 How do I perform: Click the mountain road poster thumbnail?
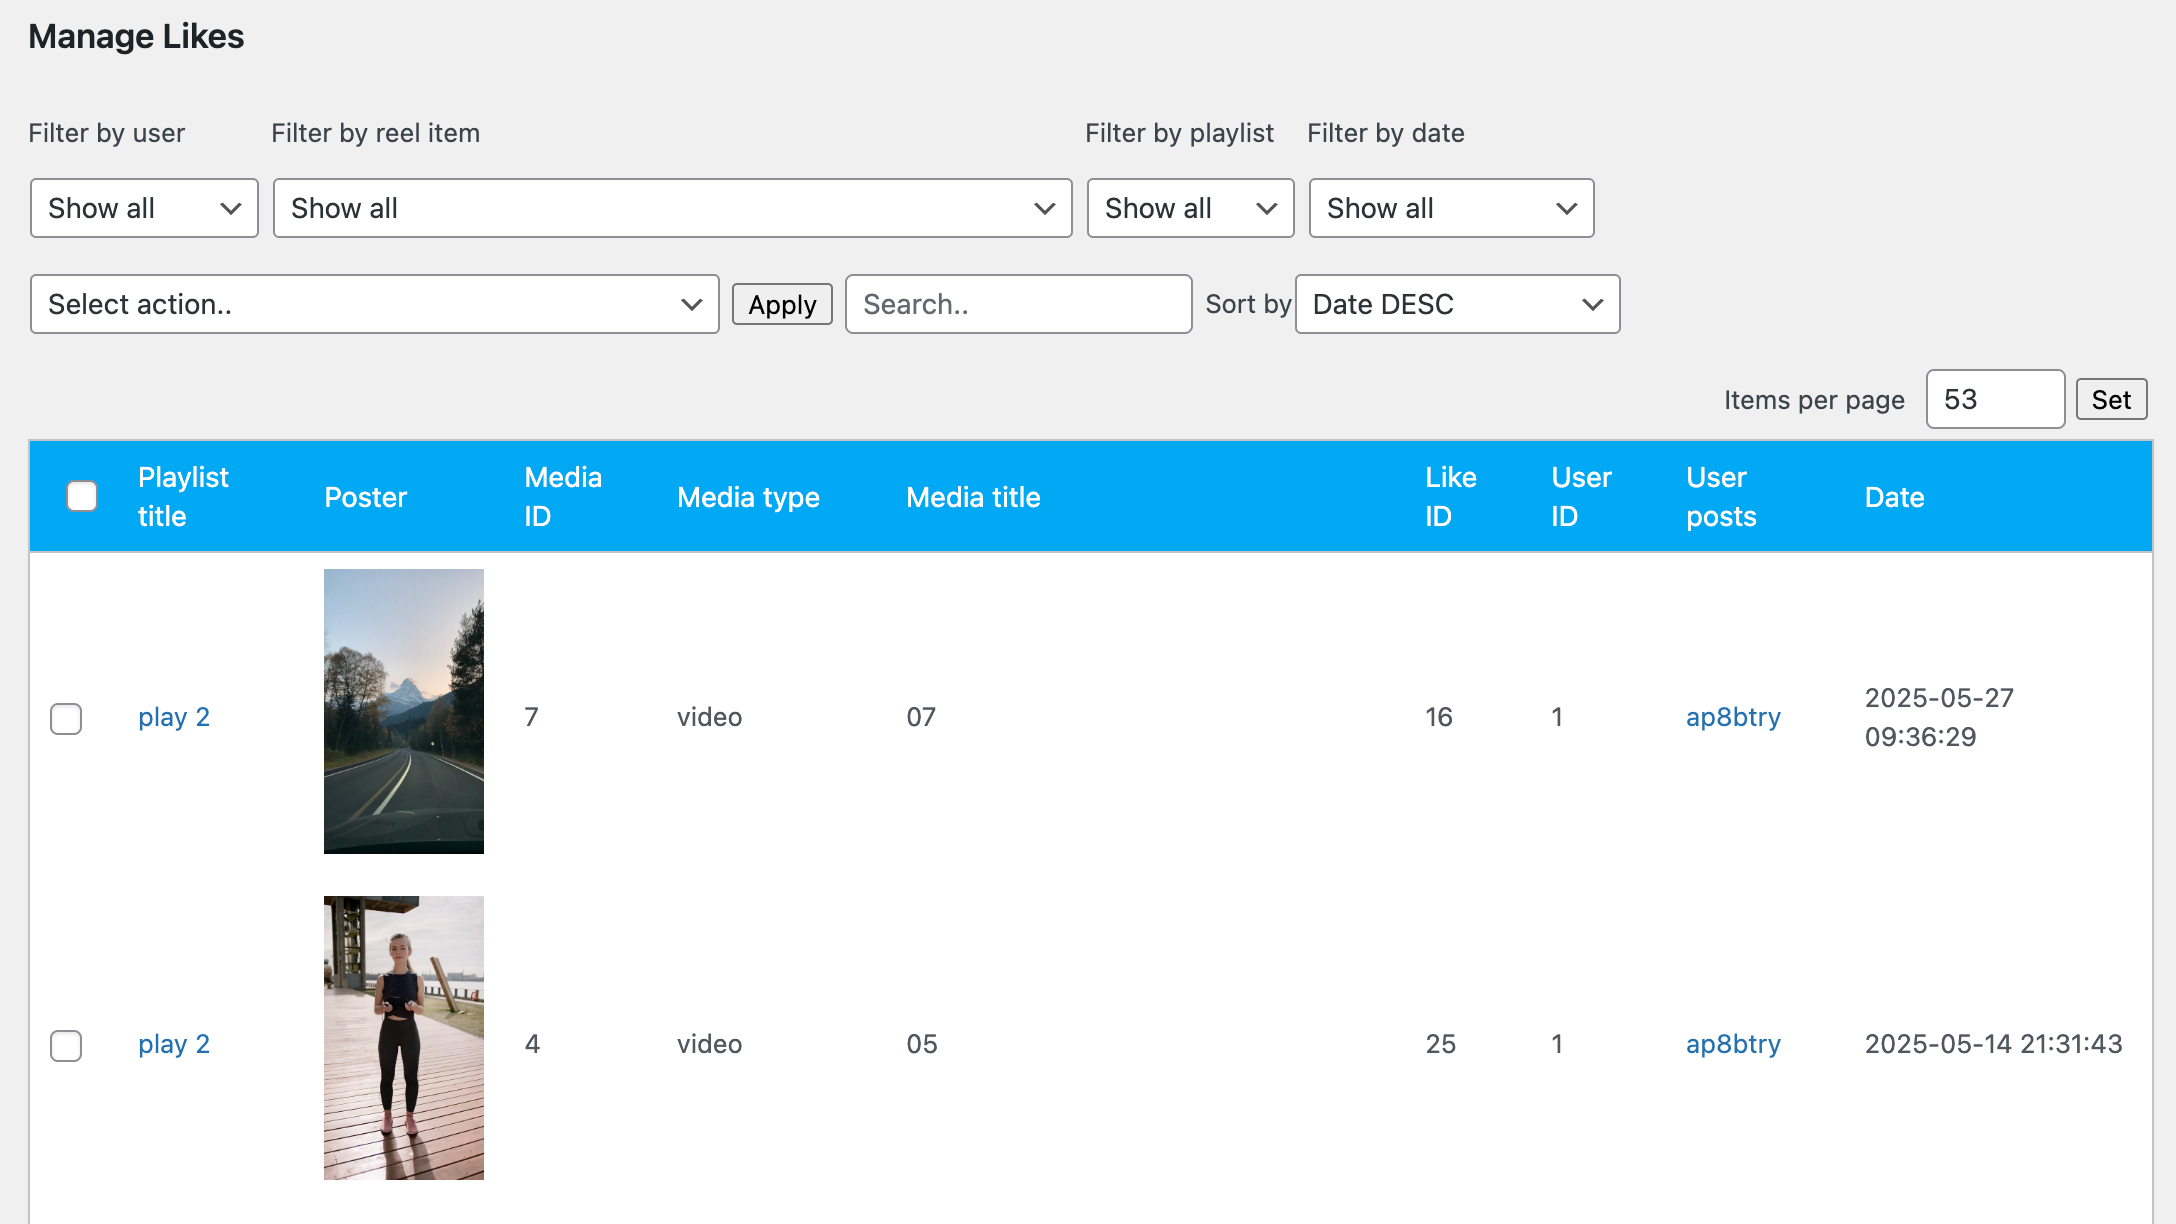click(x=404, y=711)
